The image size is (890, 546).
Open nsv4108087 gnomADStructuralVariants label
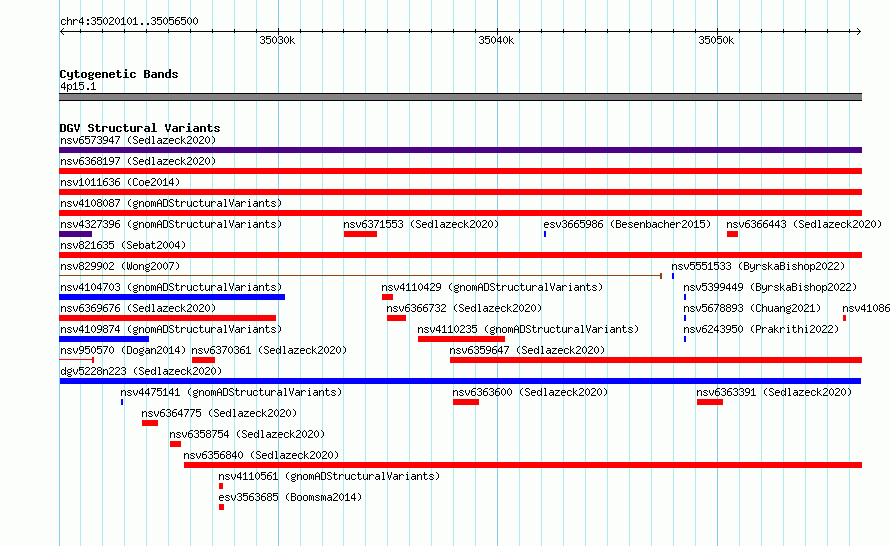tap(171, 203)
